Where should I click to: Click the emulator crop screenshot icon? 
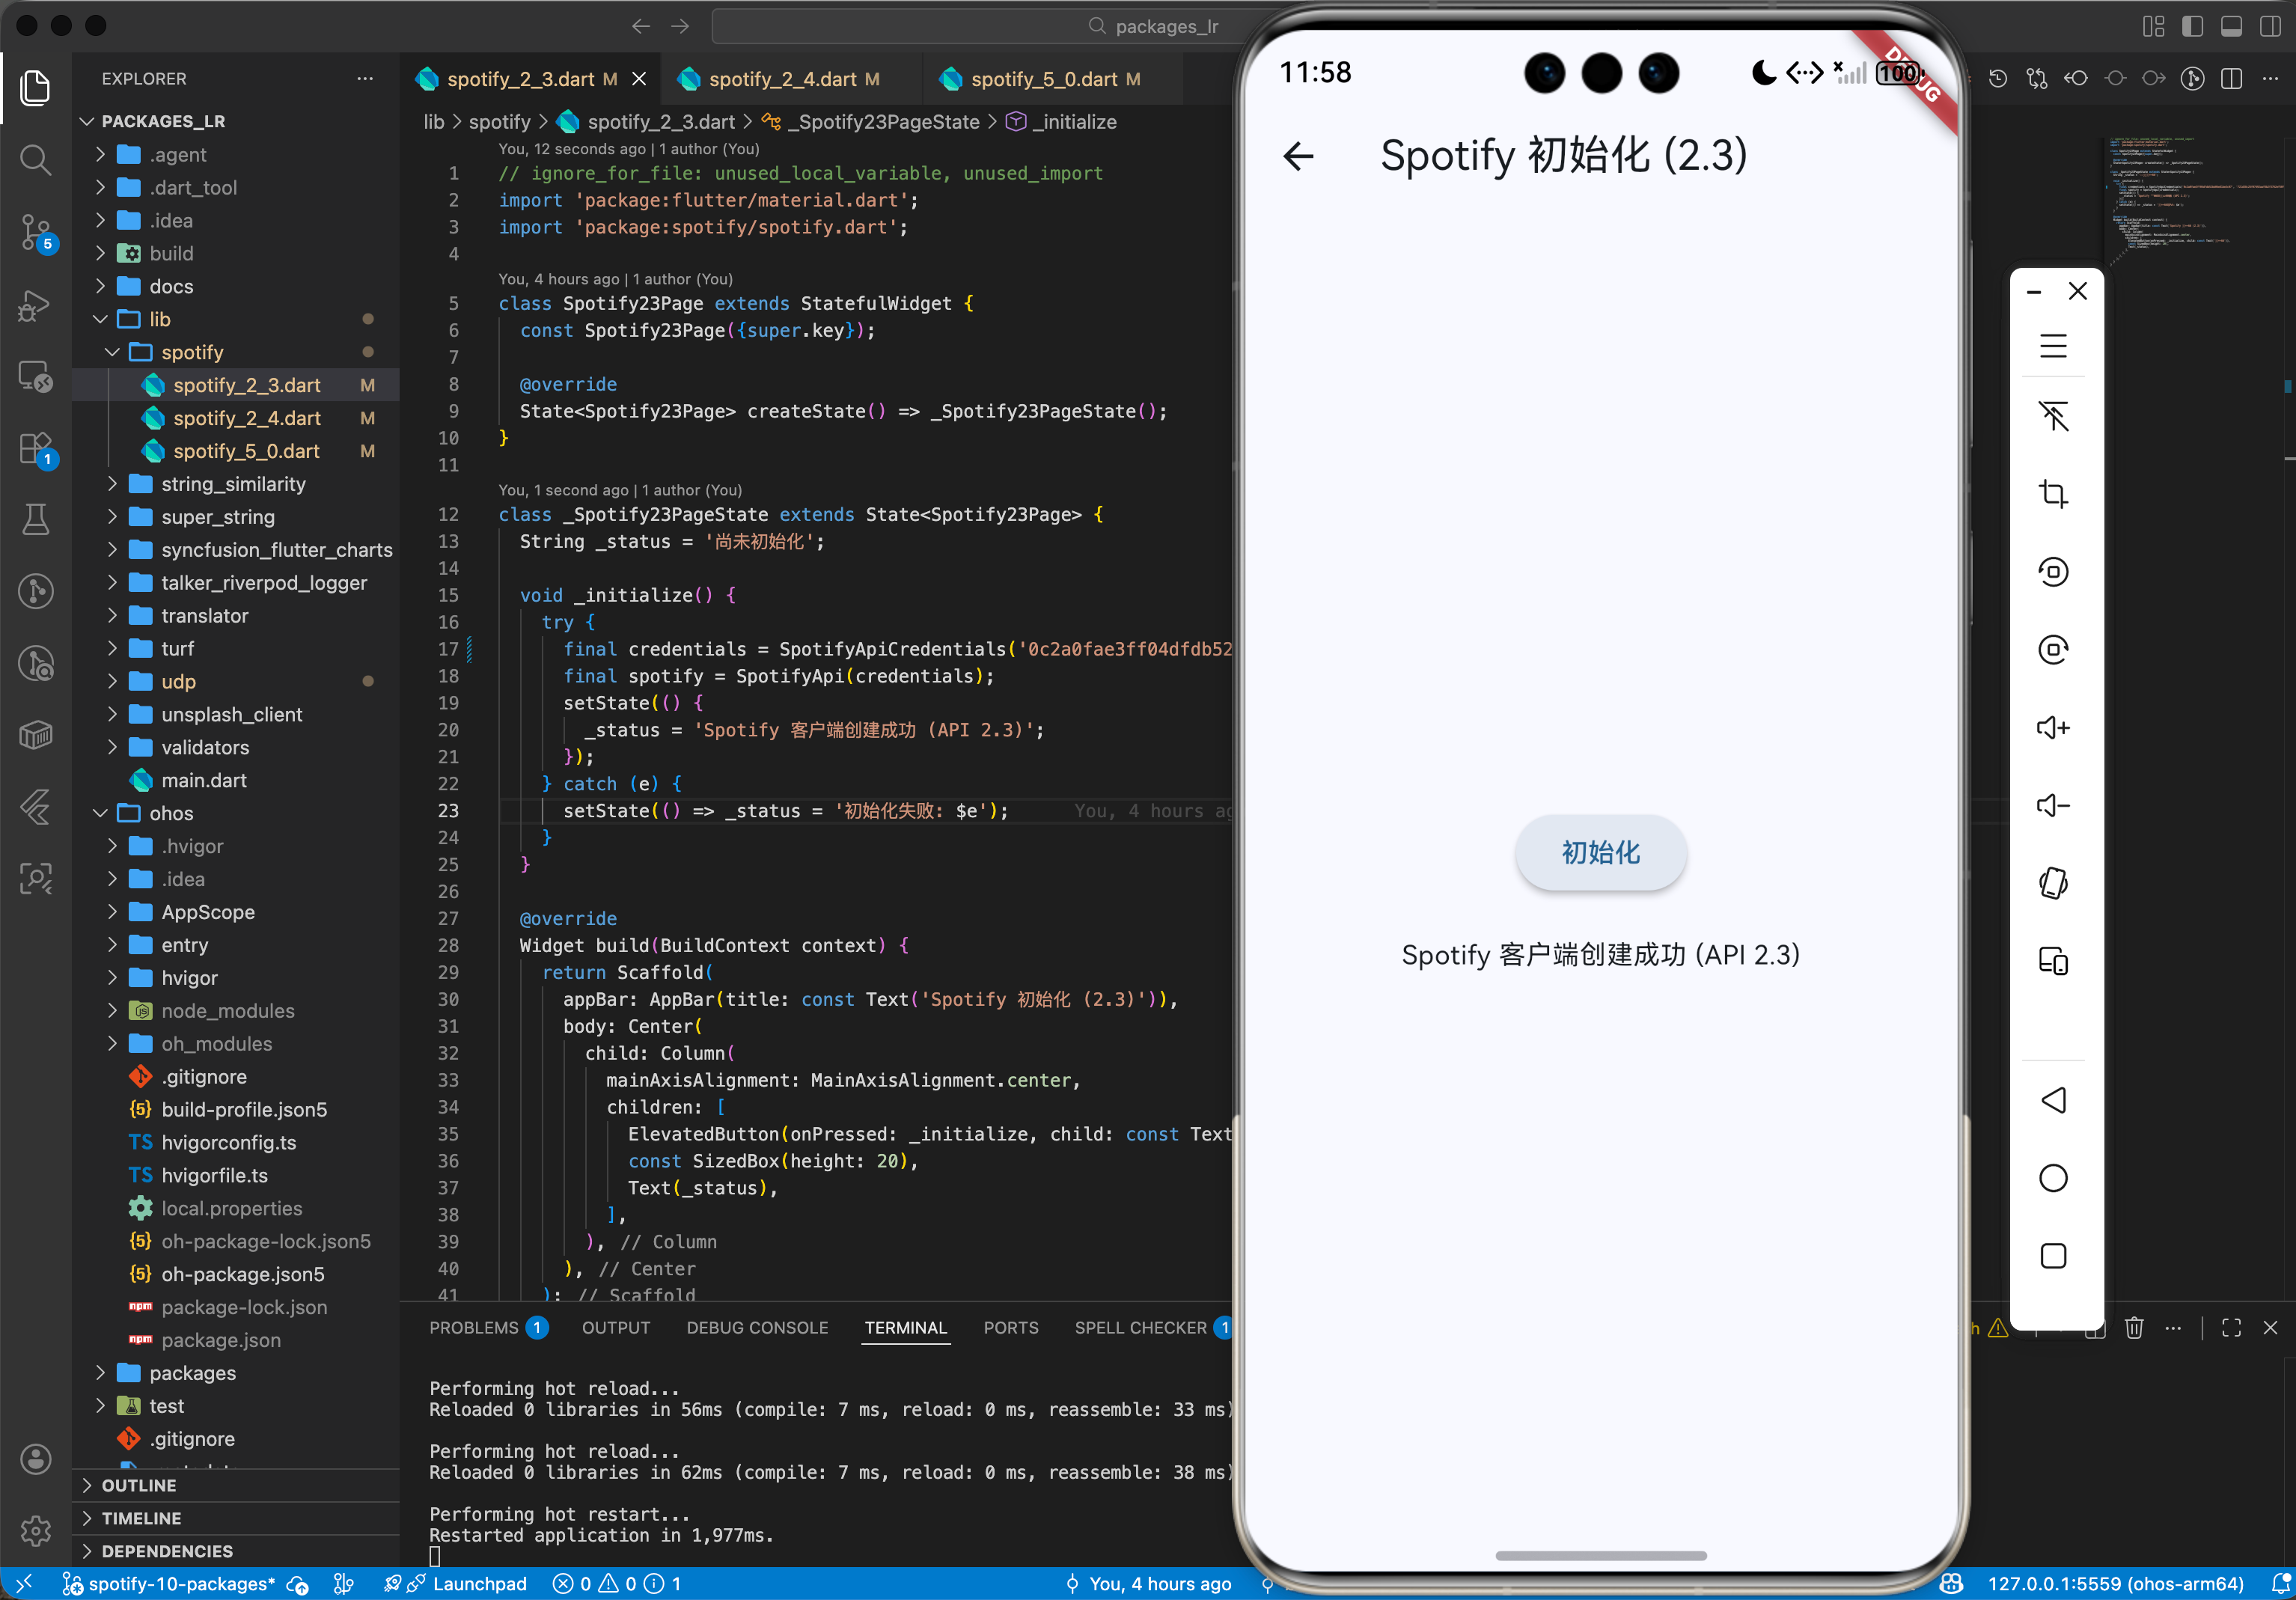2053,494
